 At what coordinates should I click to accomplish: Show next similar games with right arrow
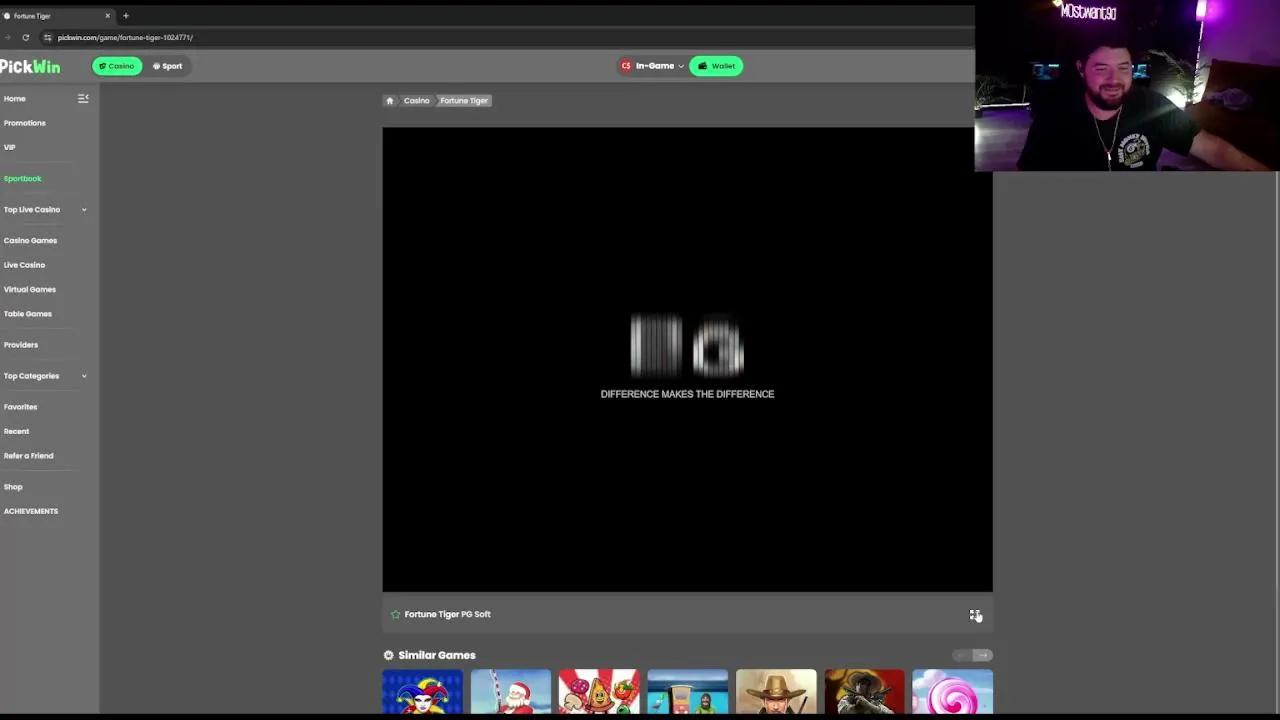click(x=983, y=655)
